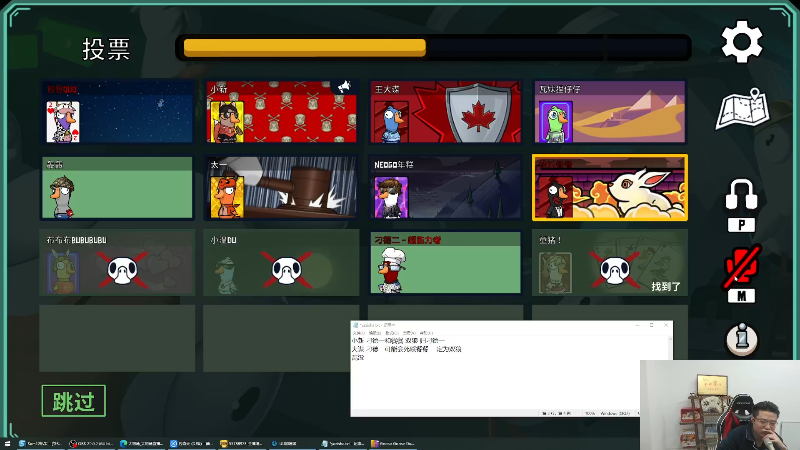Switch to the Edge browser taskbar item
The image size is (800, 450).
pos(142,444)
